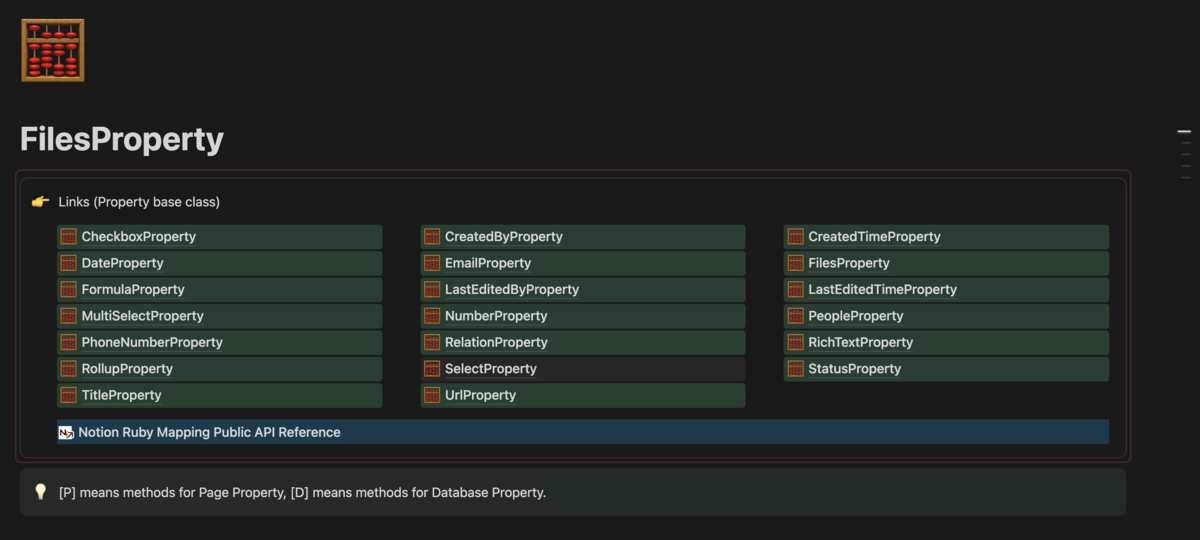Click the abacus icon beside CreatedByProperty
Viewport: 1200px width, 540px height.
(x=432, y=237)
